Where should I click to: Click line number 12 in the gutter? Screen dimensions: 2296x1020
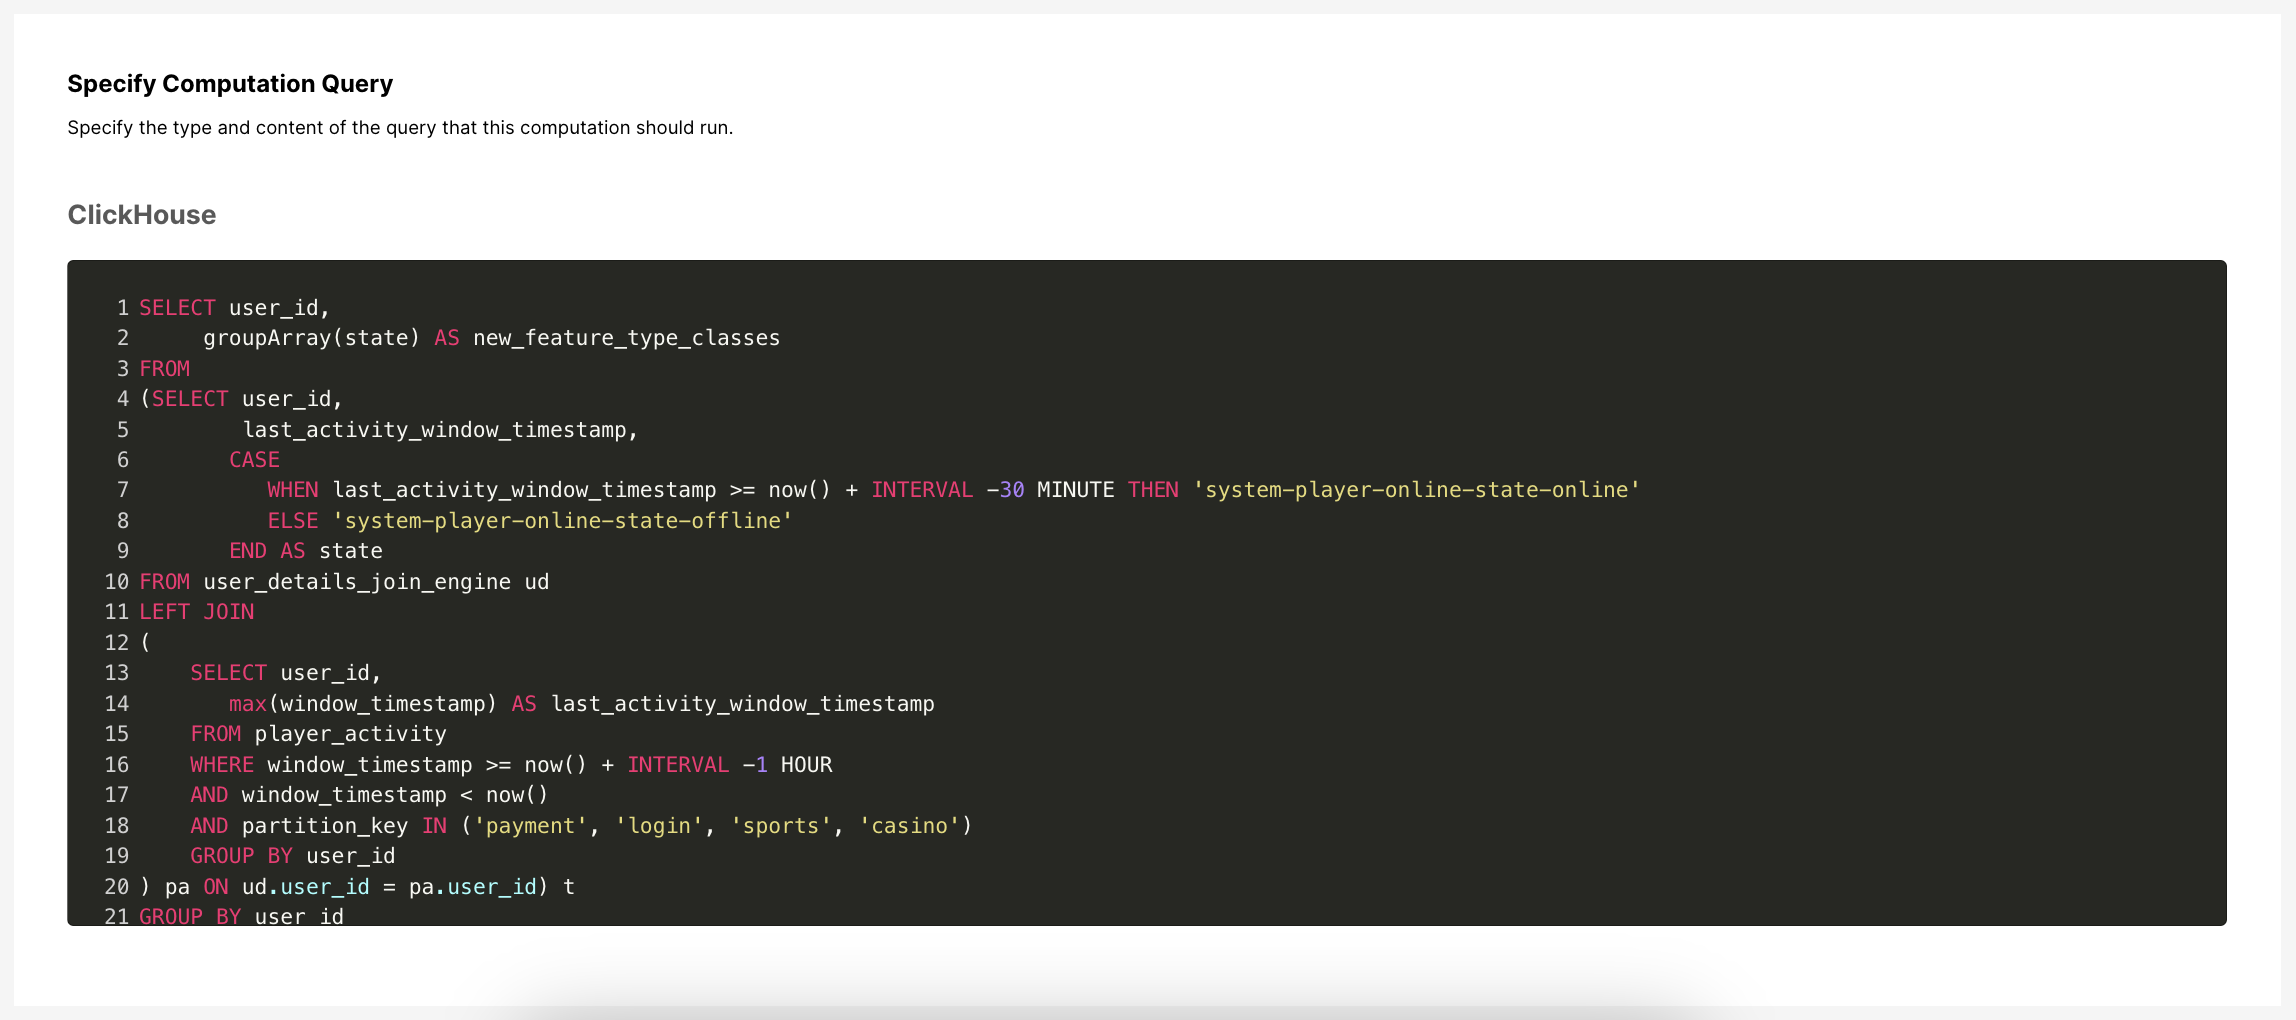[x=117, y=643]
